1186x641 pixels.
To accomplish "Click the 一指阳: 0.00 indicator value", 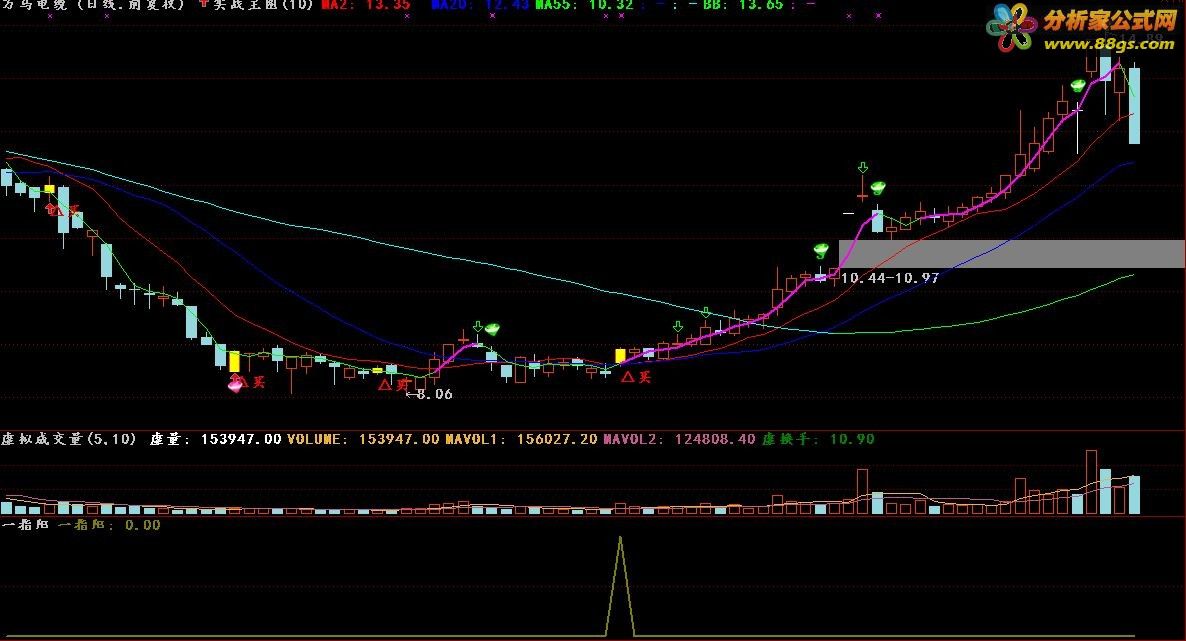I will tap(110, 524).
